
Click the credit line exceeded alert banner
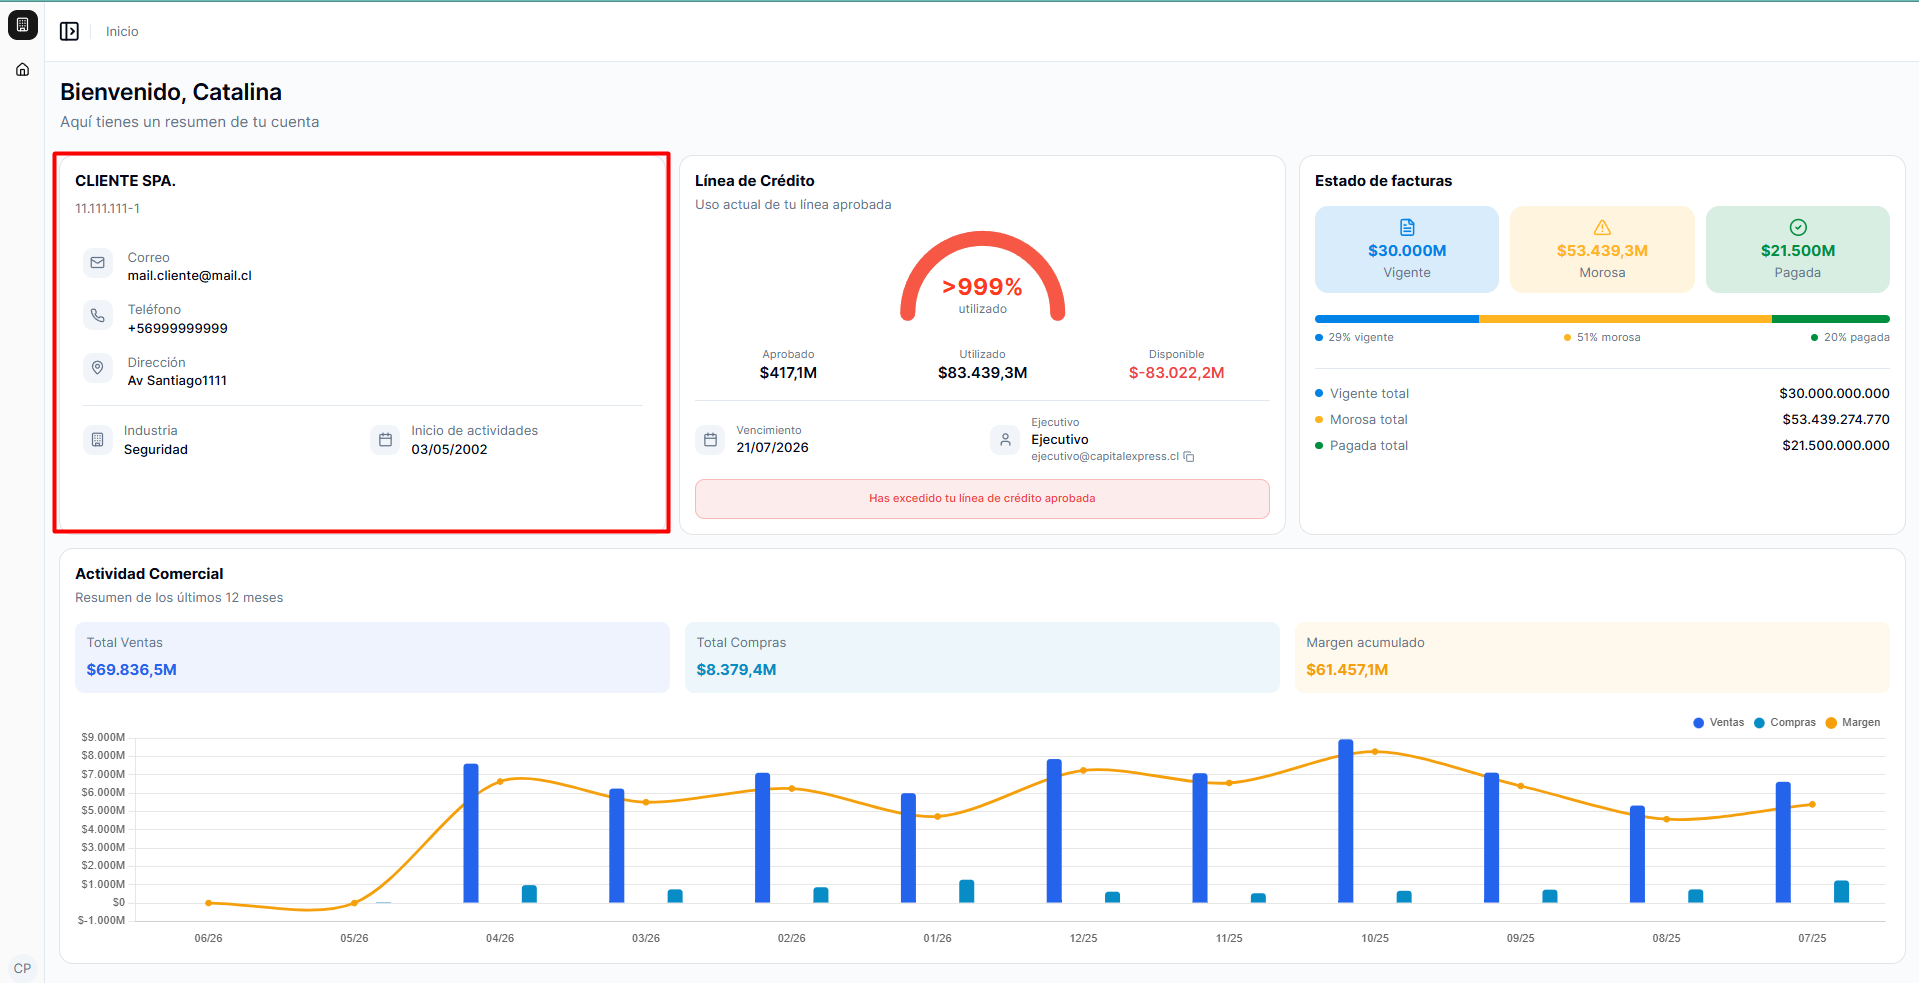tap(982, 498)
